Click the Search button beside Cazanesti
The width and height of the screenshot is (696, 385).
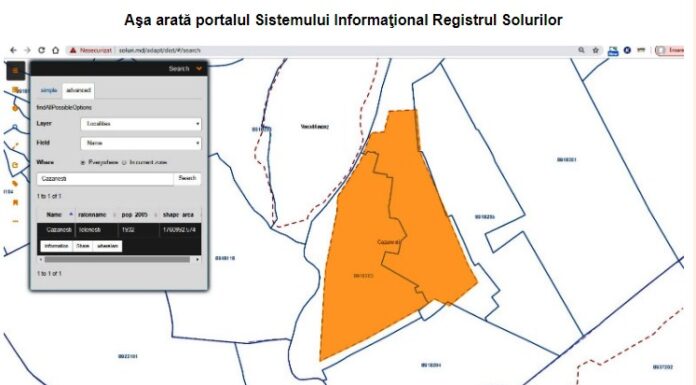pos(187,179)
